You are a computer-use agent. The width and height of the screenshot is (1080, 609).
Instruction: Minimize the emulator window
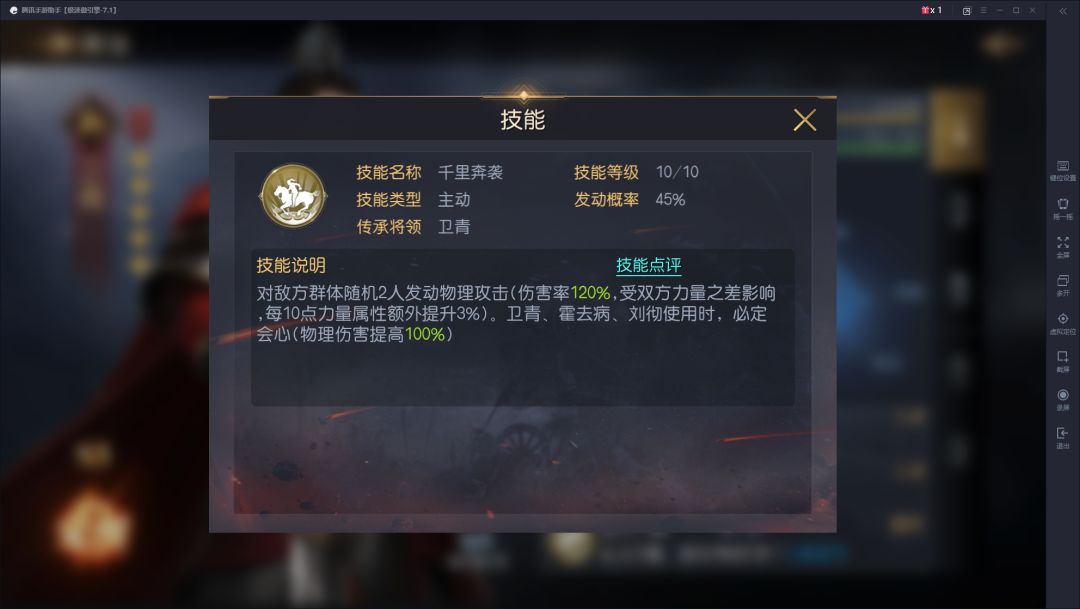999,10
